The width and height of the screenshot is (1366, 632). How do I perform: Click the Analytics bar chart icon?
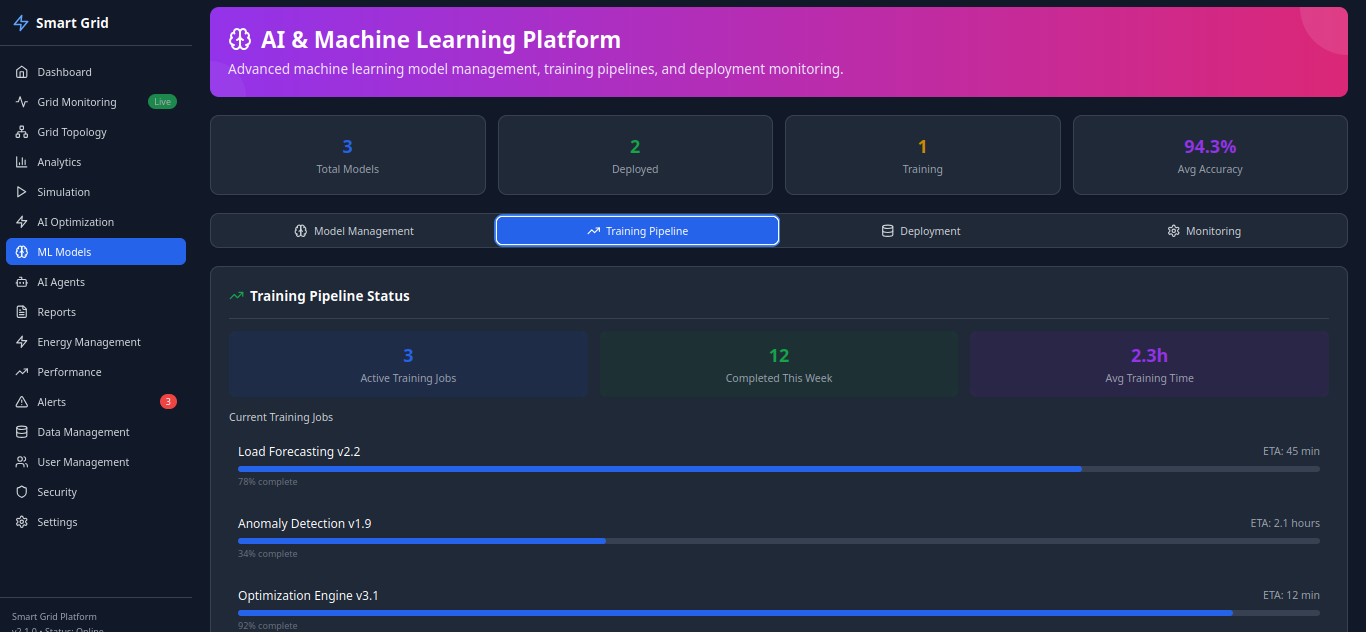tap(22, 162)
